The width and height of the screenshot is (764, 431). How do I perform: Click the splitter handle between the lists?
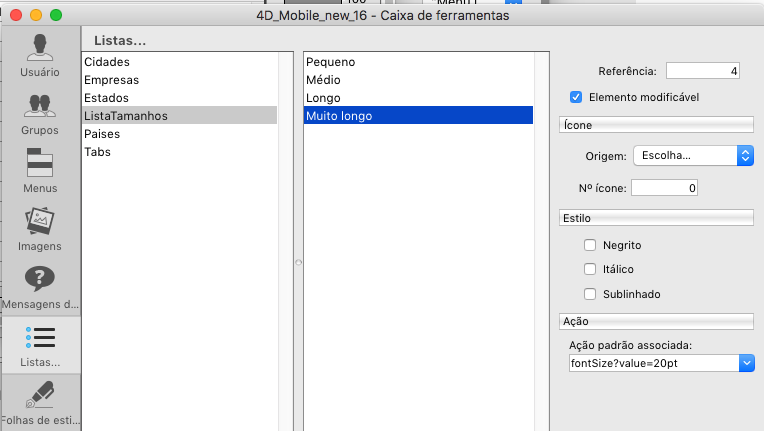[296, 262]
